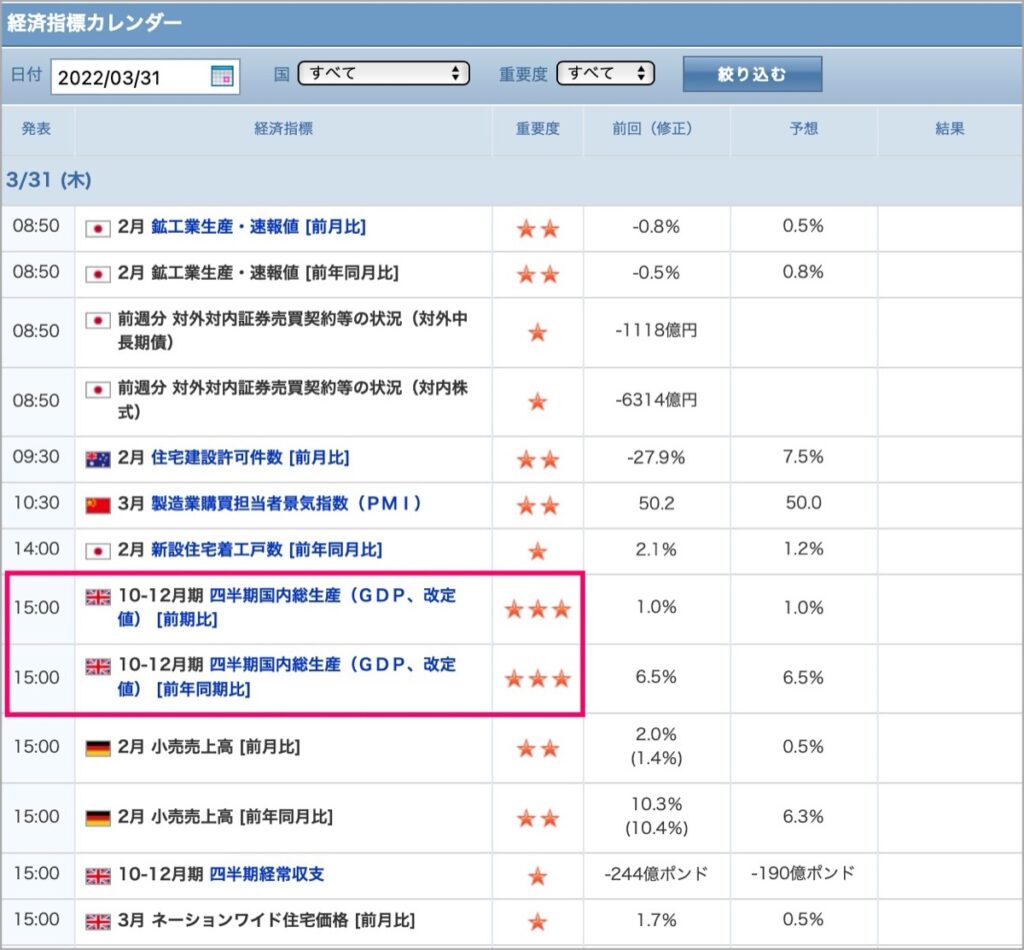Open 製造業購買担当者景気指数(PMI) link

click(x=287, y=503)
